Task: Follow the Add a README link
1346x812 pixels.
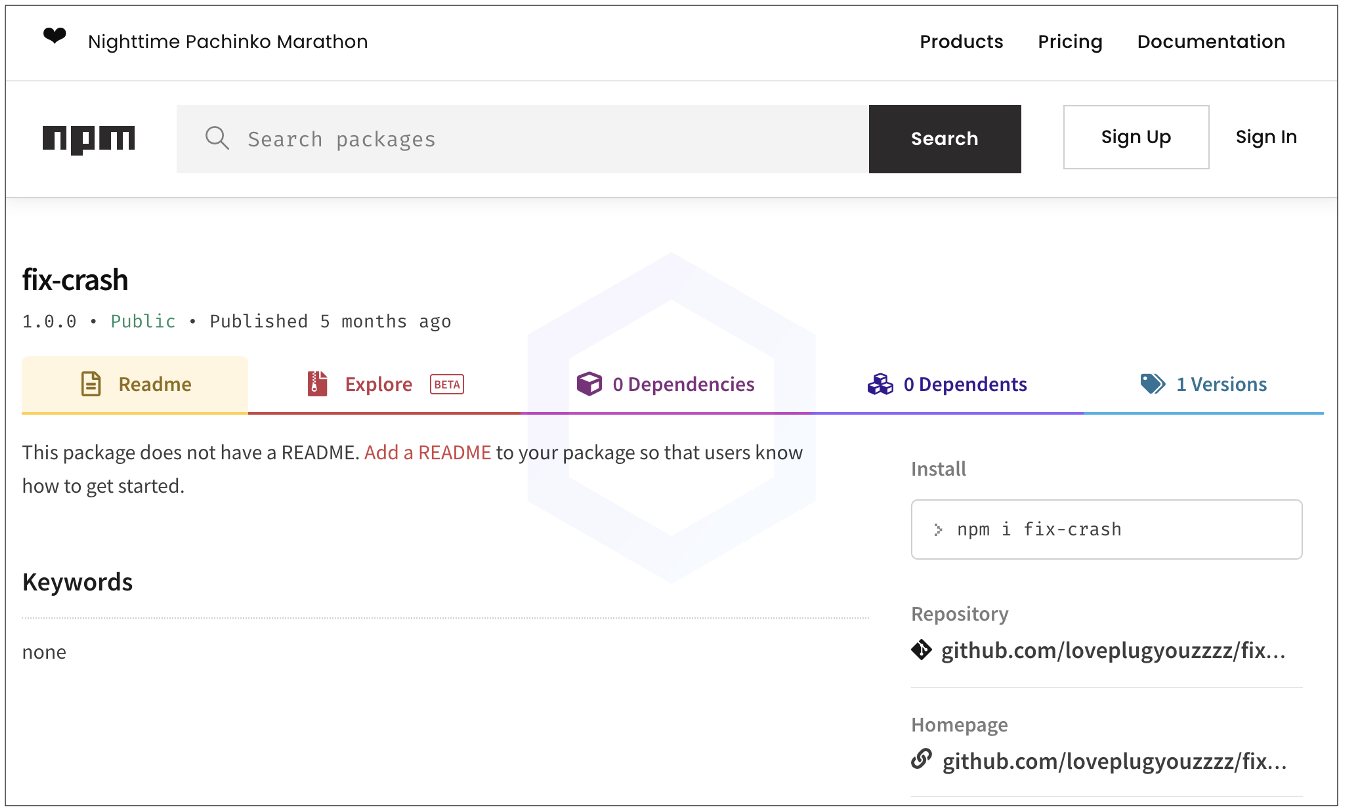Action: [x=427, y=452]
